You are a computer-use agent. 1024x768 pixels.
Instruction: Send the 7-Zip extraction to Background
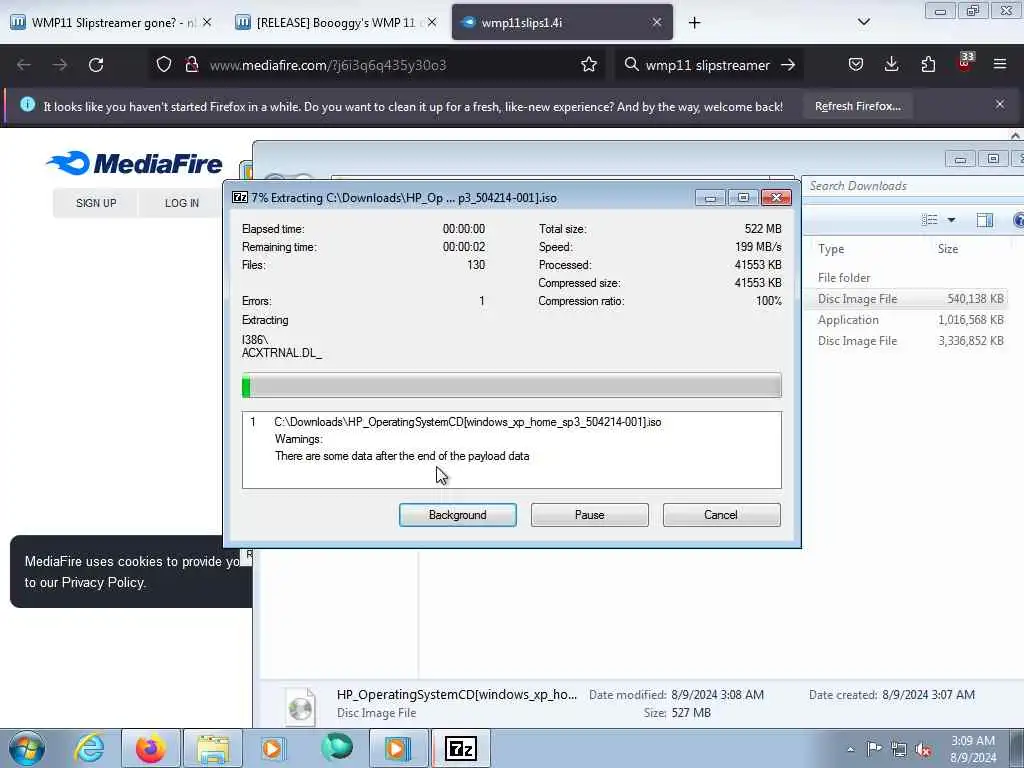457,515
